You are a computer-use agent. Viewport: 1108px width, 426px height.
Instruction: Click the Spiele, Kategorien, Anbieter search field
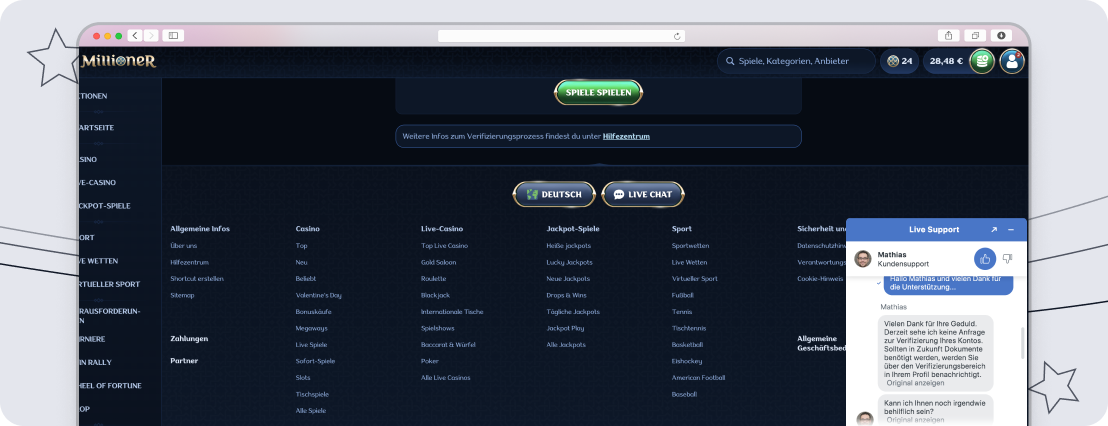click(x=795, y=61)
